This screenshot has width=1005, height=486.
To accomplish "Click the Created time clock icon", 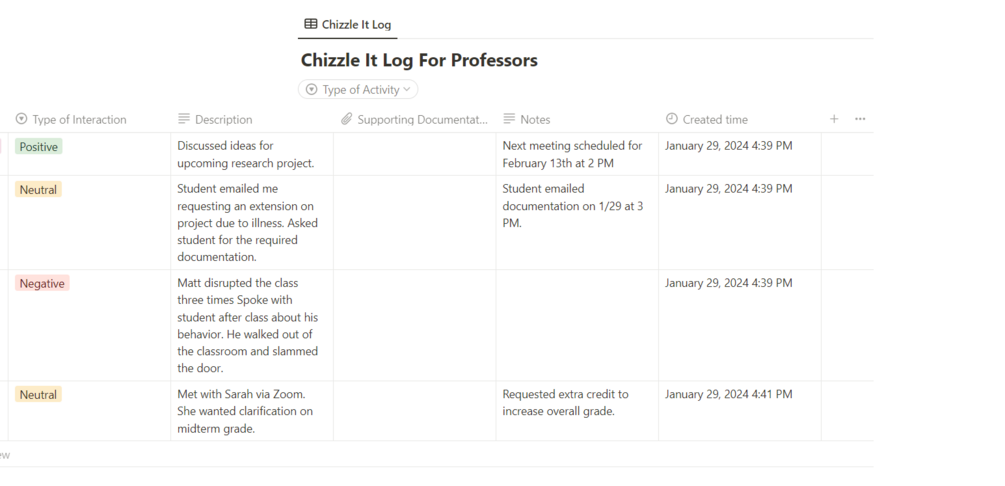I will click(x=671, y=120).
